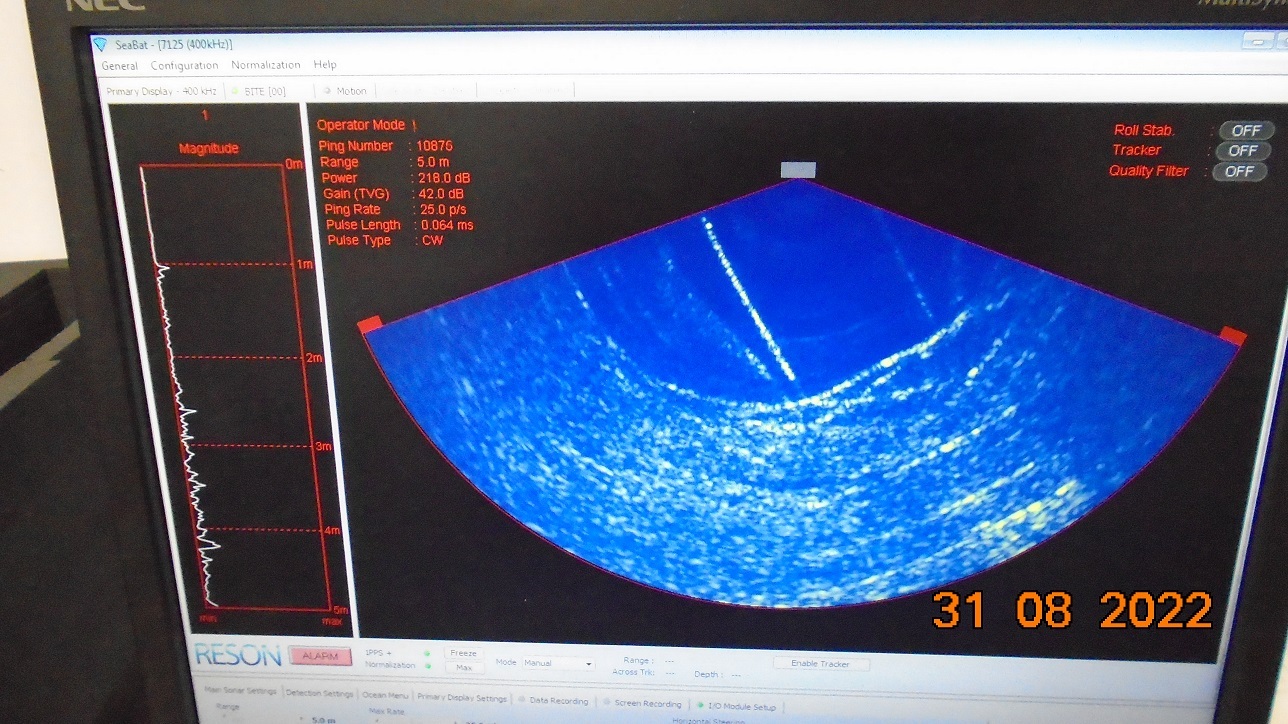The height and width of the screenshot is (724, 1288).
Task: Toggle Roll Stab. OFF switch
Action: tap(1245, 130)
